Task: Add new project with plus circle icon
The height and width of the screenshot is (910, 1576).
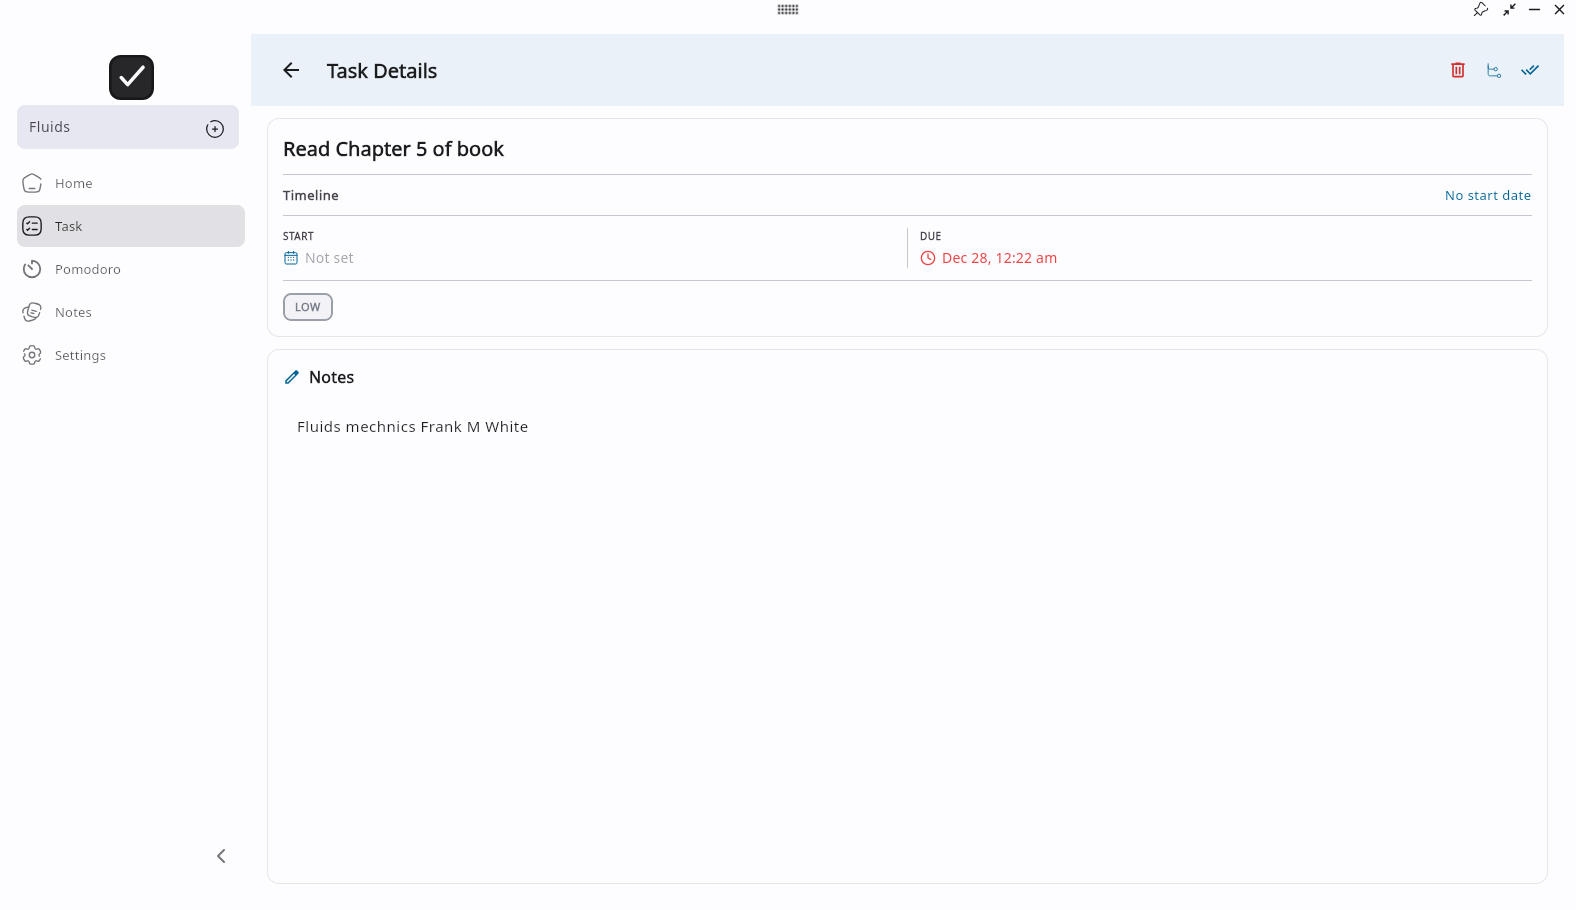Action: coord(215,128)
